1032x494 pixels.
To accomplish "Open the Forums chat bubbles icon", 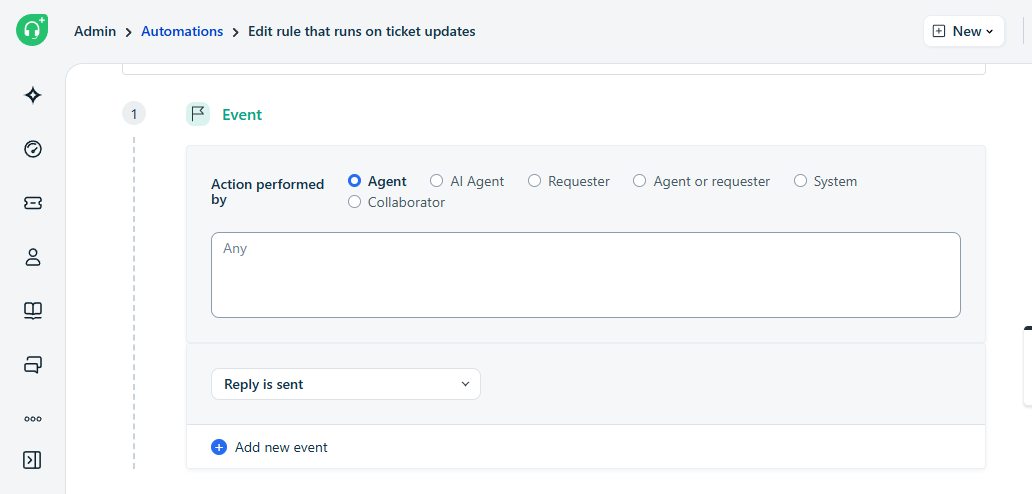I will pos(33,364).
